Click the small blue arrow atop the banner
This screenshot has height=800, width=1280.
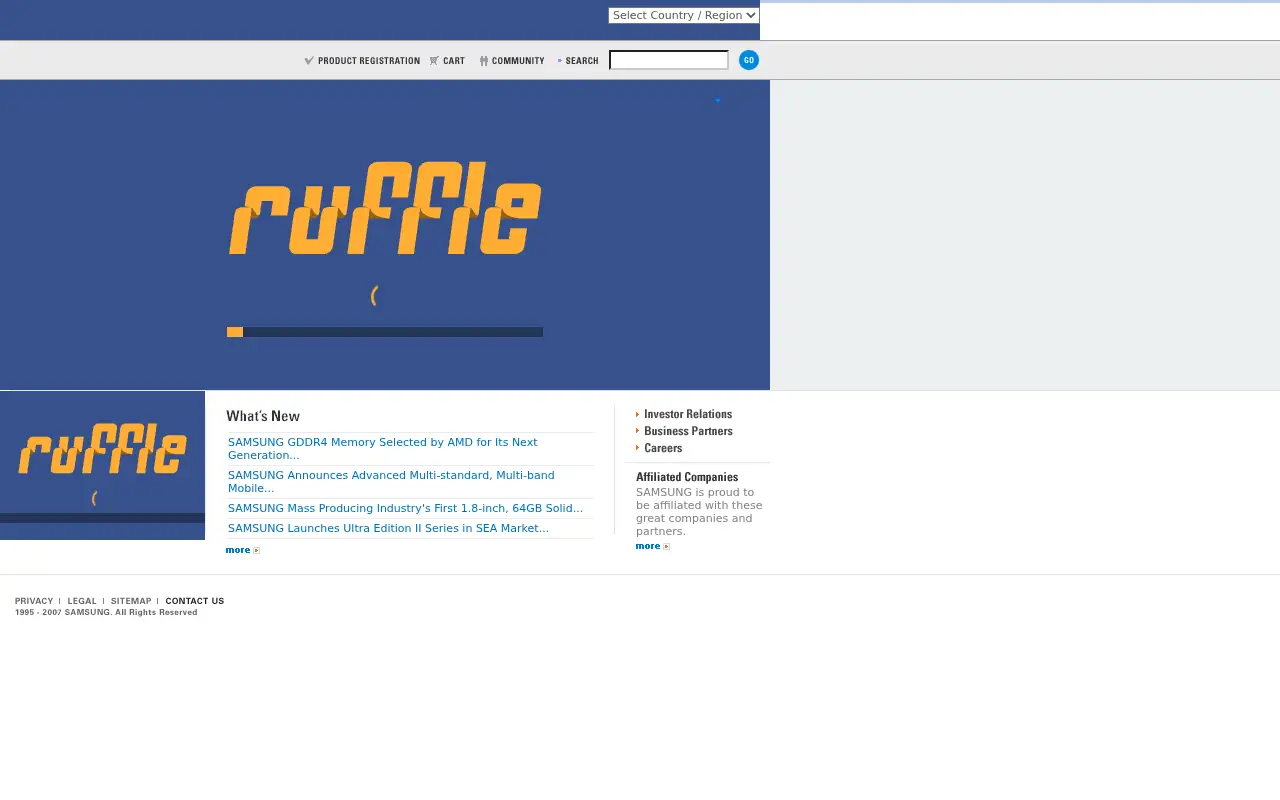(x=717, y=100)
